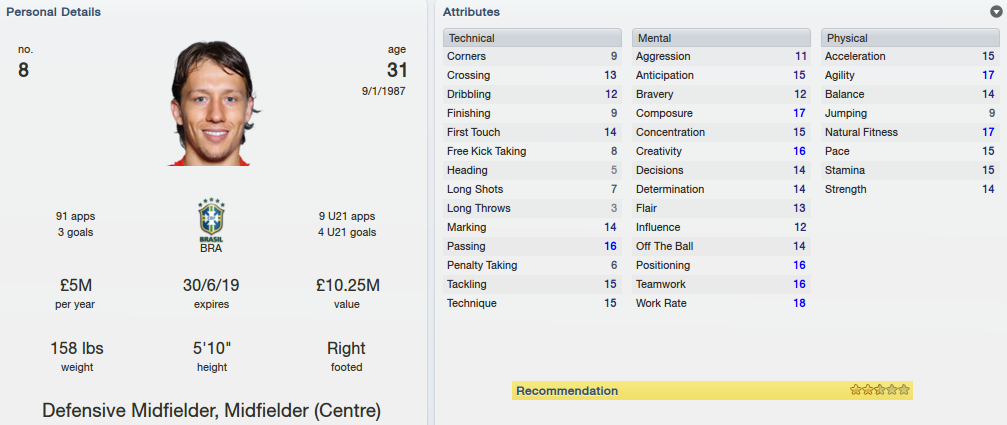Click the 30/6/19 contract expiry date
1007x425 pixels.
click(211, 285)
